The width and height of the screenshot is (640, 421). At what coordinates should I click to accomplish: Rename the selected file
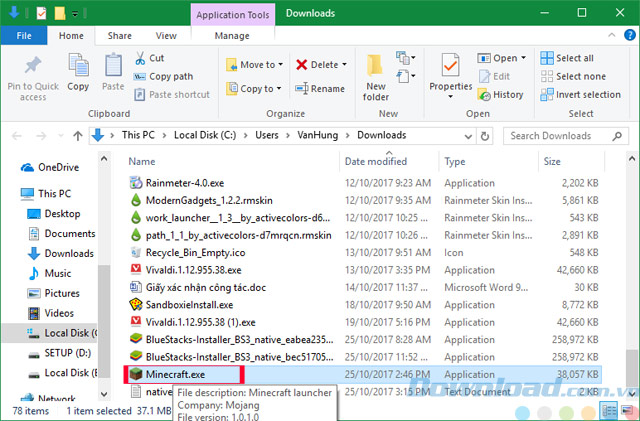[320, 89]
